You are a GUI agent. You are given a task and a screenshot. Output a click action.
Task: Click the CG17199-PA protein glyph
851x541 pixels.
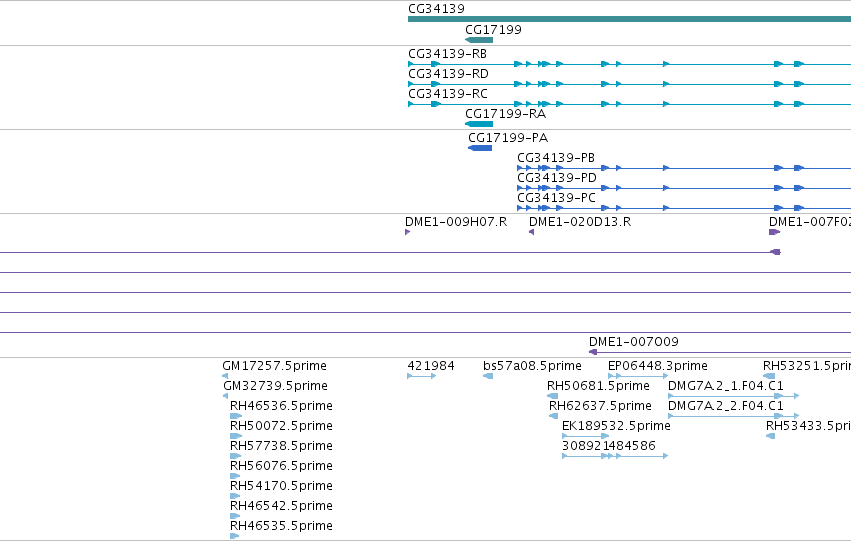[x=480, y=148]
